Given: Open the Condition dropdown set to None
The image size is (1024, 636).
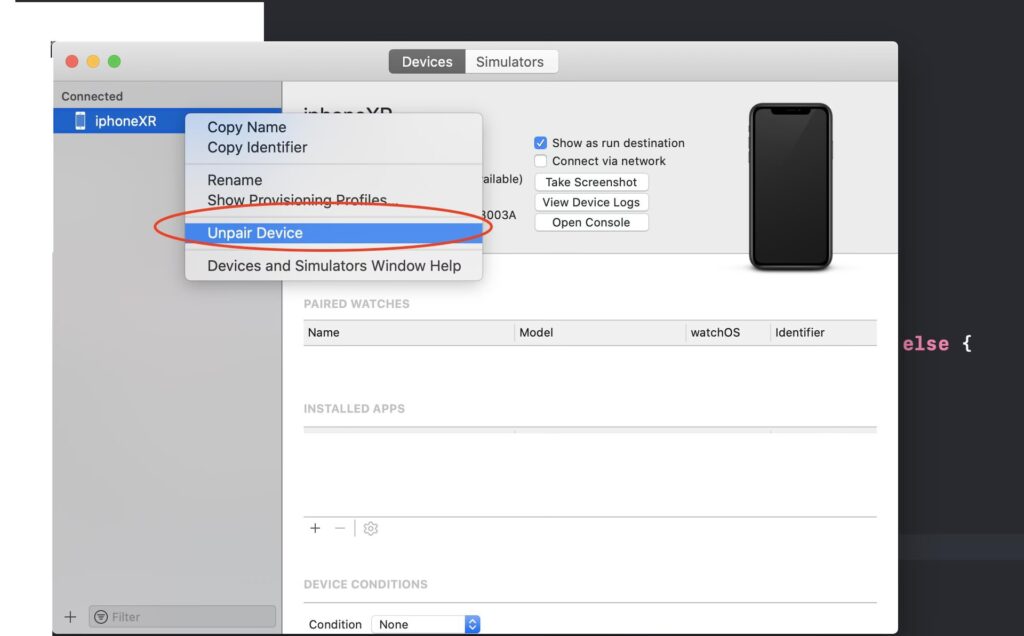Looking at the screenshot, I should [x=426, y=624].
